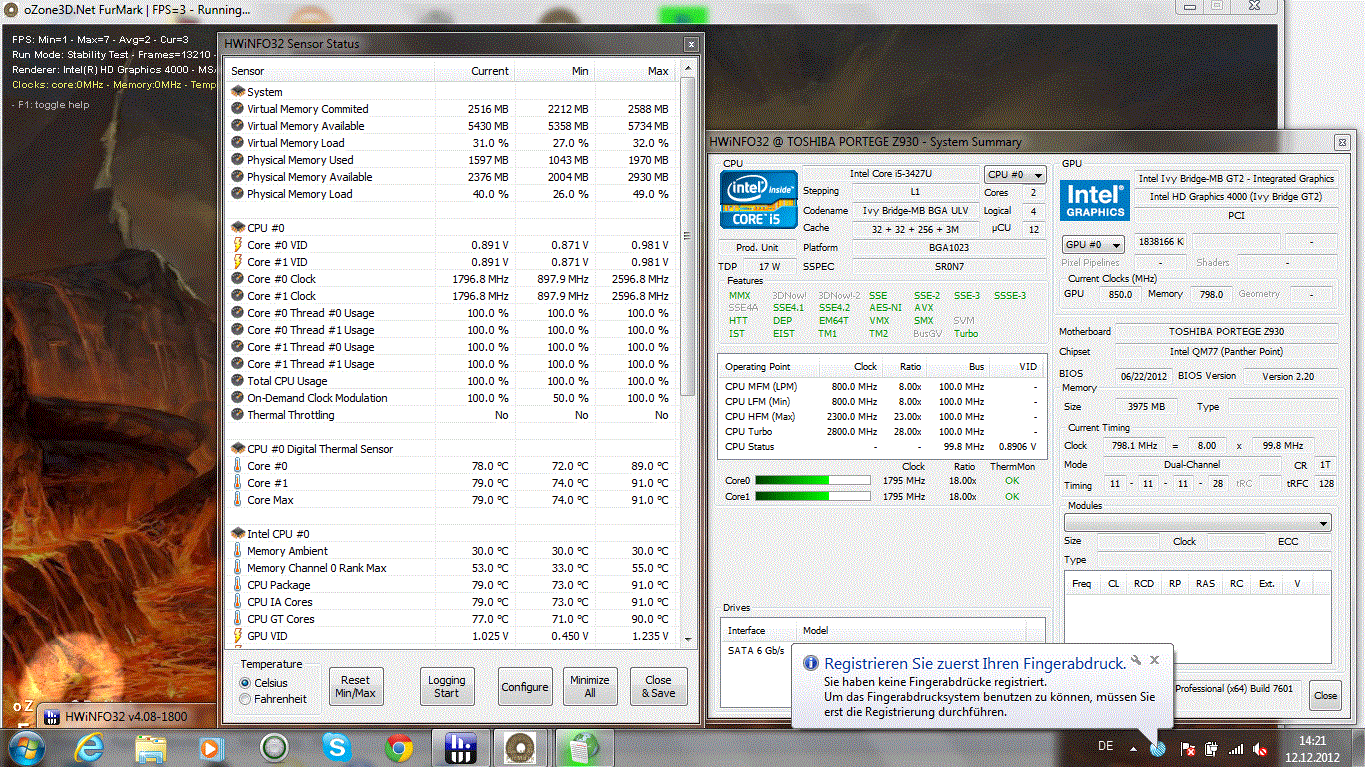This screenshot has width=1365, height=767.
Task: Open the taskbar clock showing 14:21
Action: click(1311, 748)
